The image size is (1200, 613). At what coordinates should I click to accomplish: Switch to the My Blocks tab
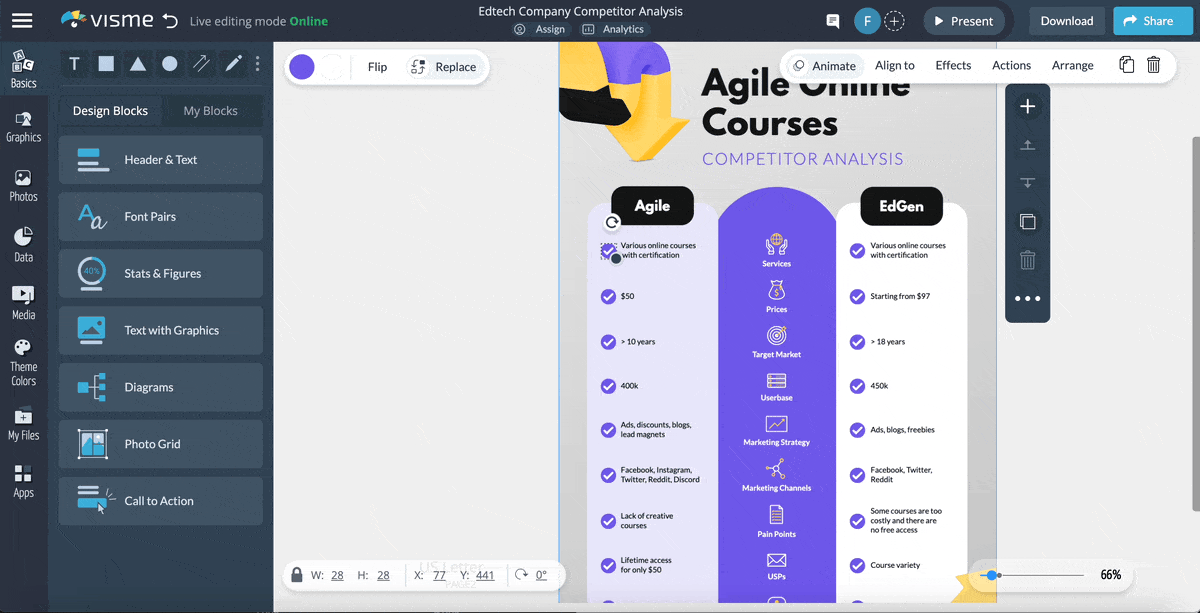(x=210, y=111)
